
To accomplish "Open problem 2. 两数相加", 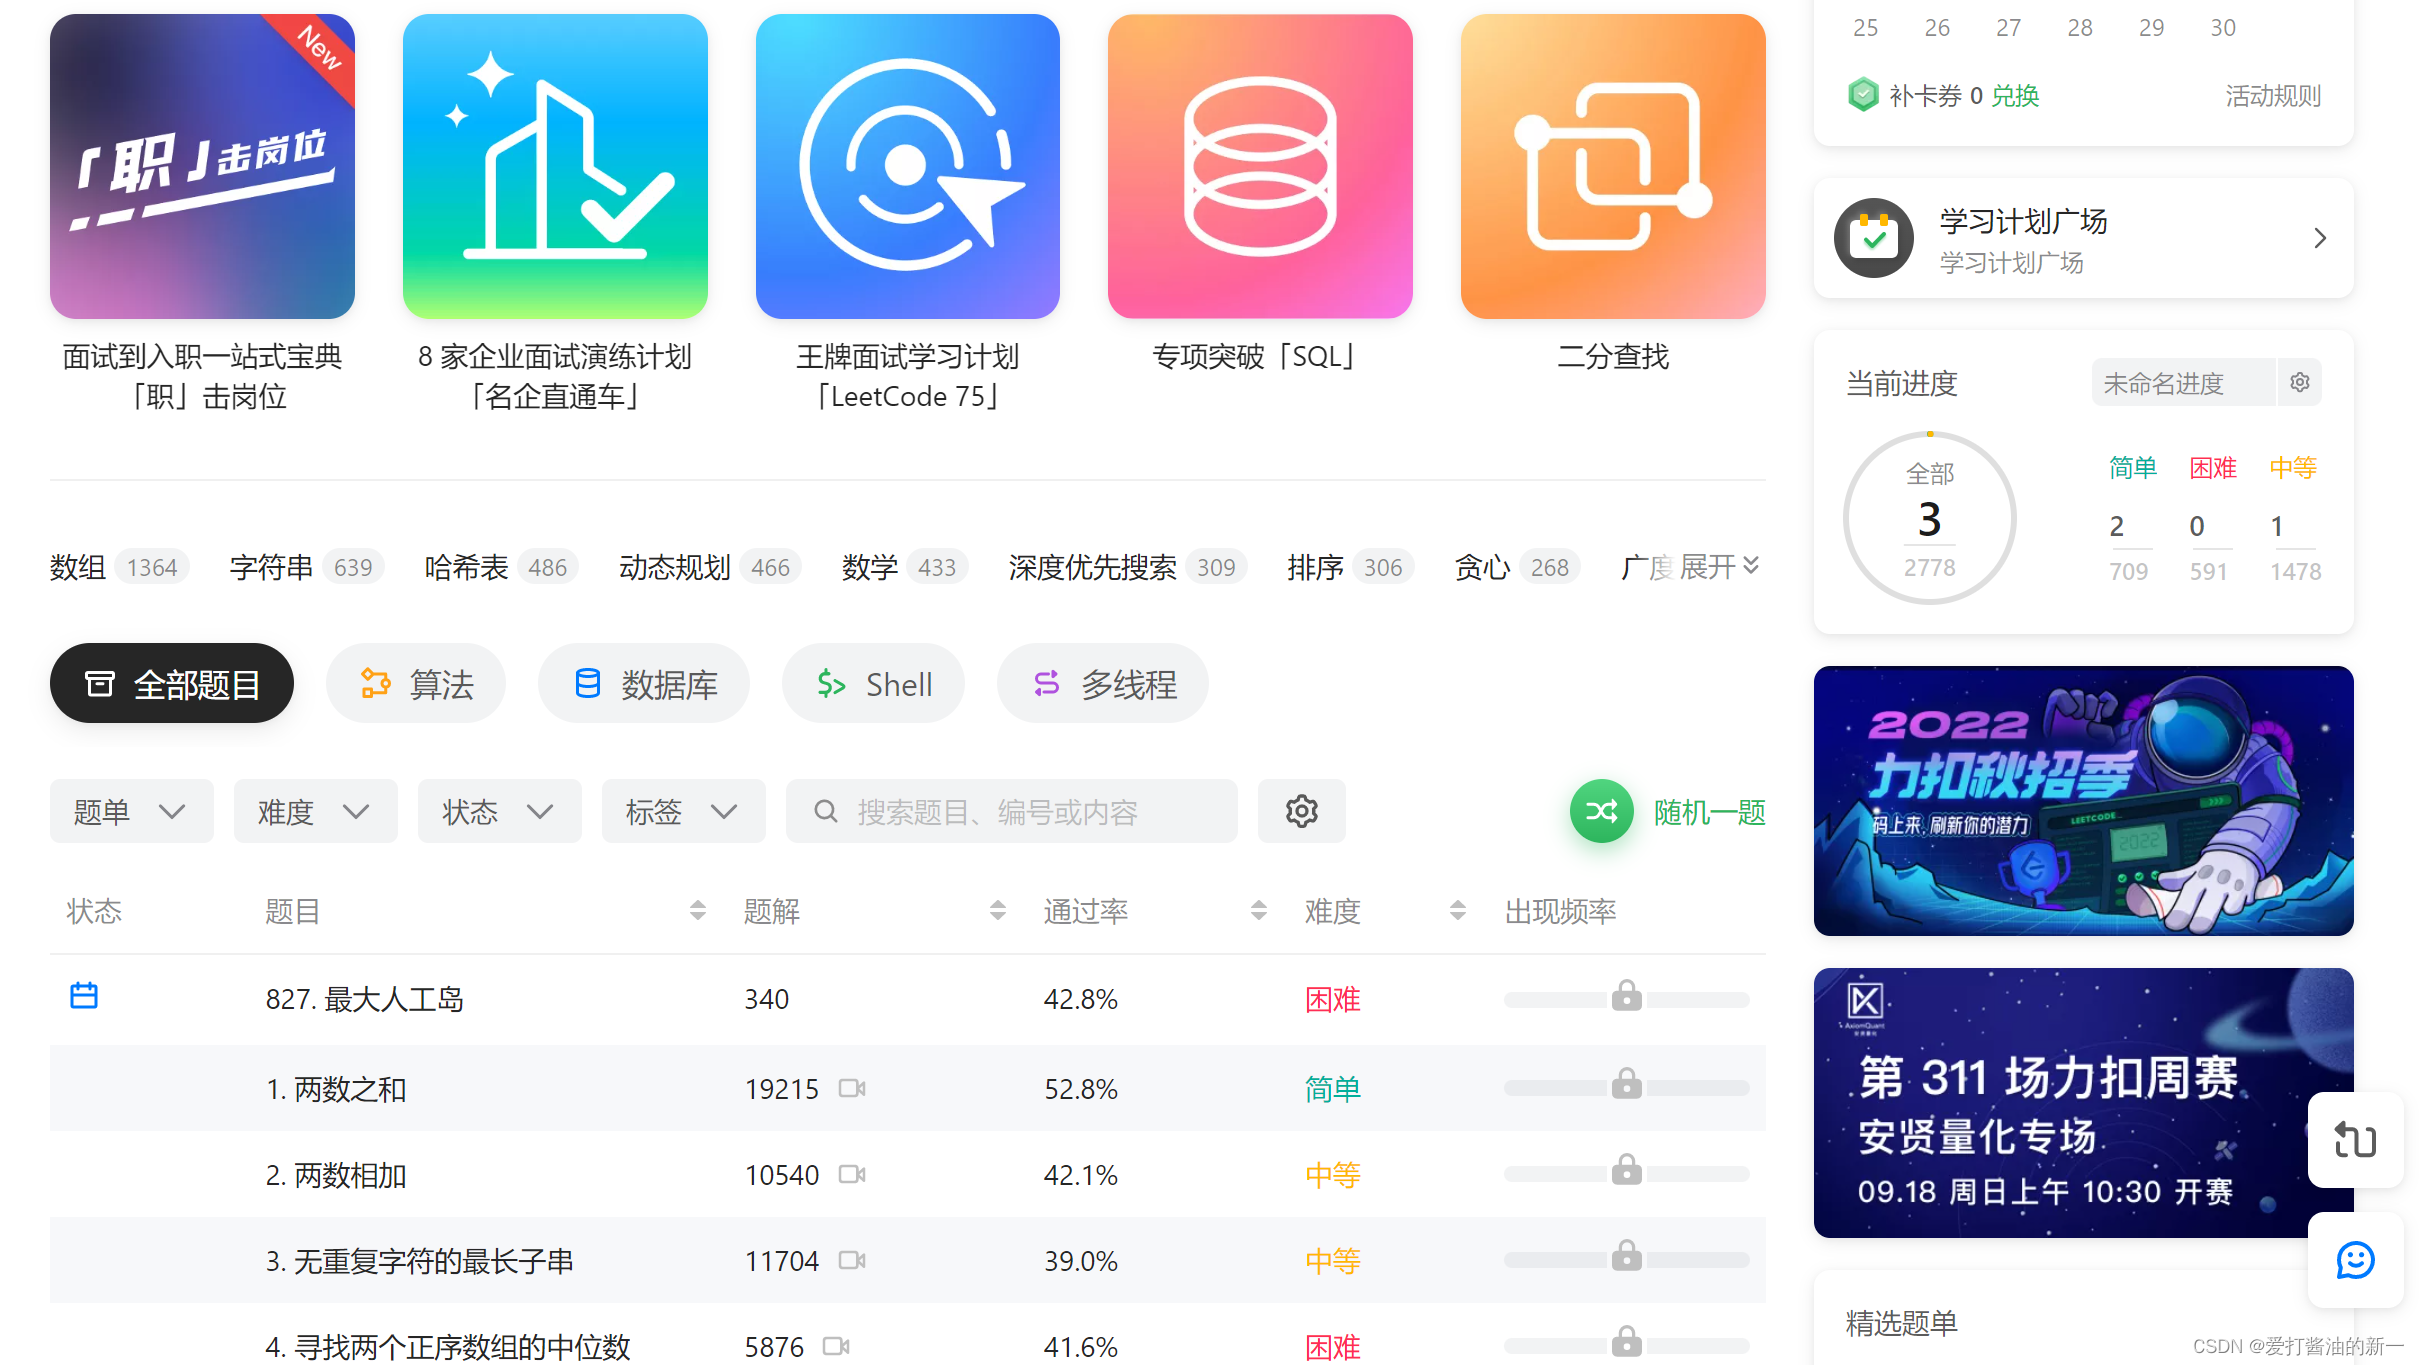I will tap(336, 1175).
